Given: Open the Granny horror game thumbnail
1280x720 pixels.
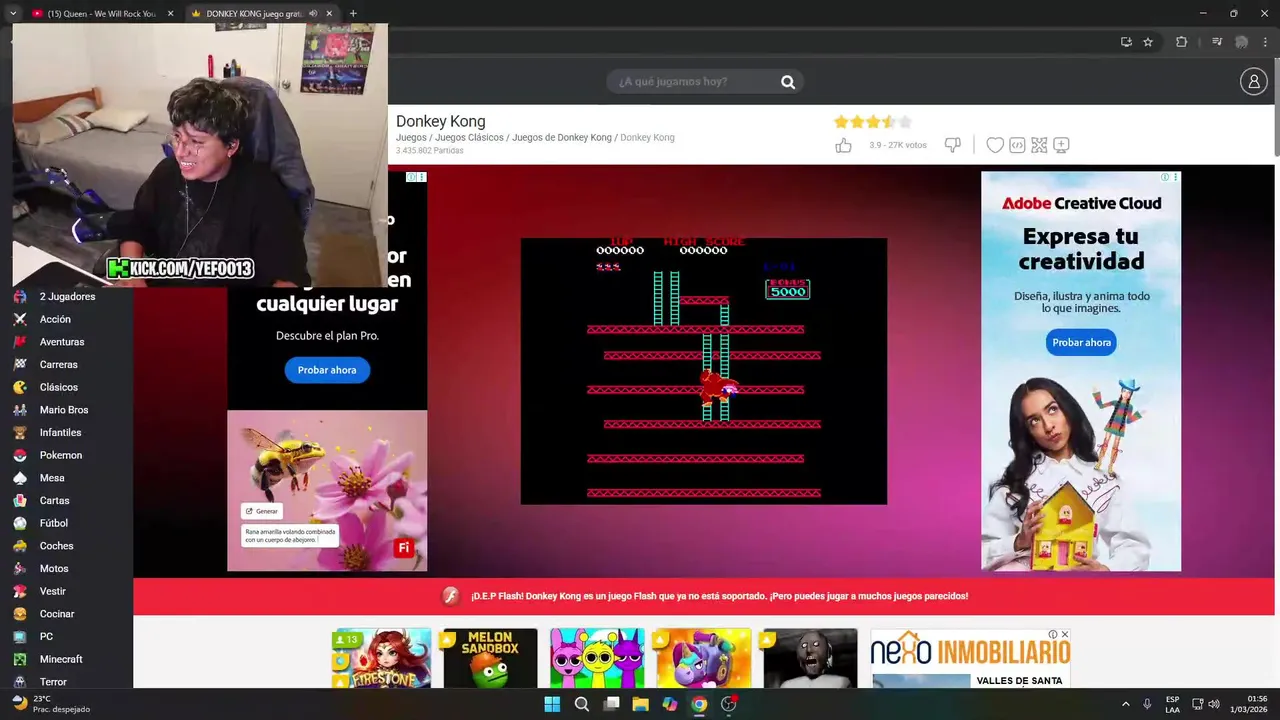Looking at the screenshot, I should coord(810,658).
